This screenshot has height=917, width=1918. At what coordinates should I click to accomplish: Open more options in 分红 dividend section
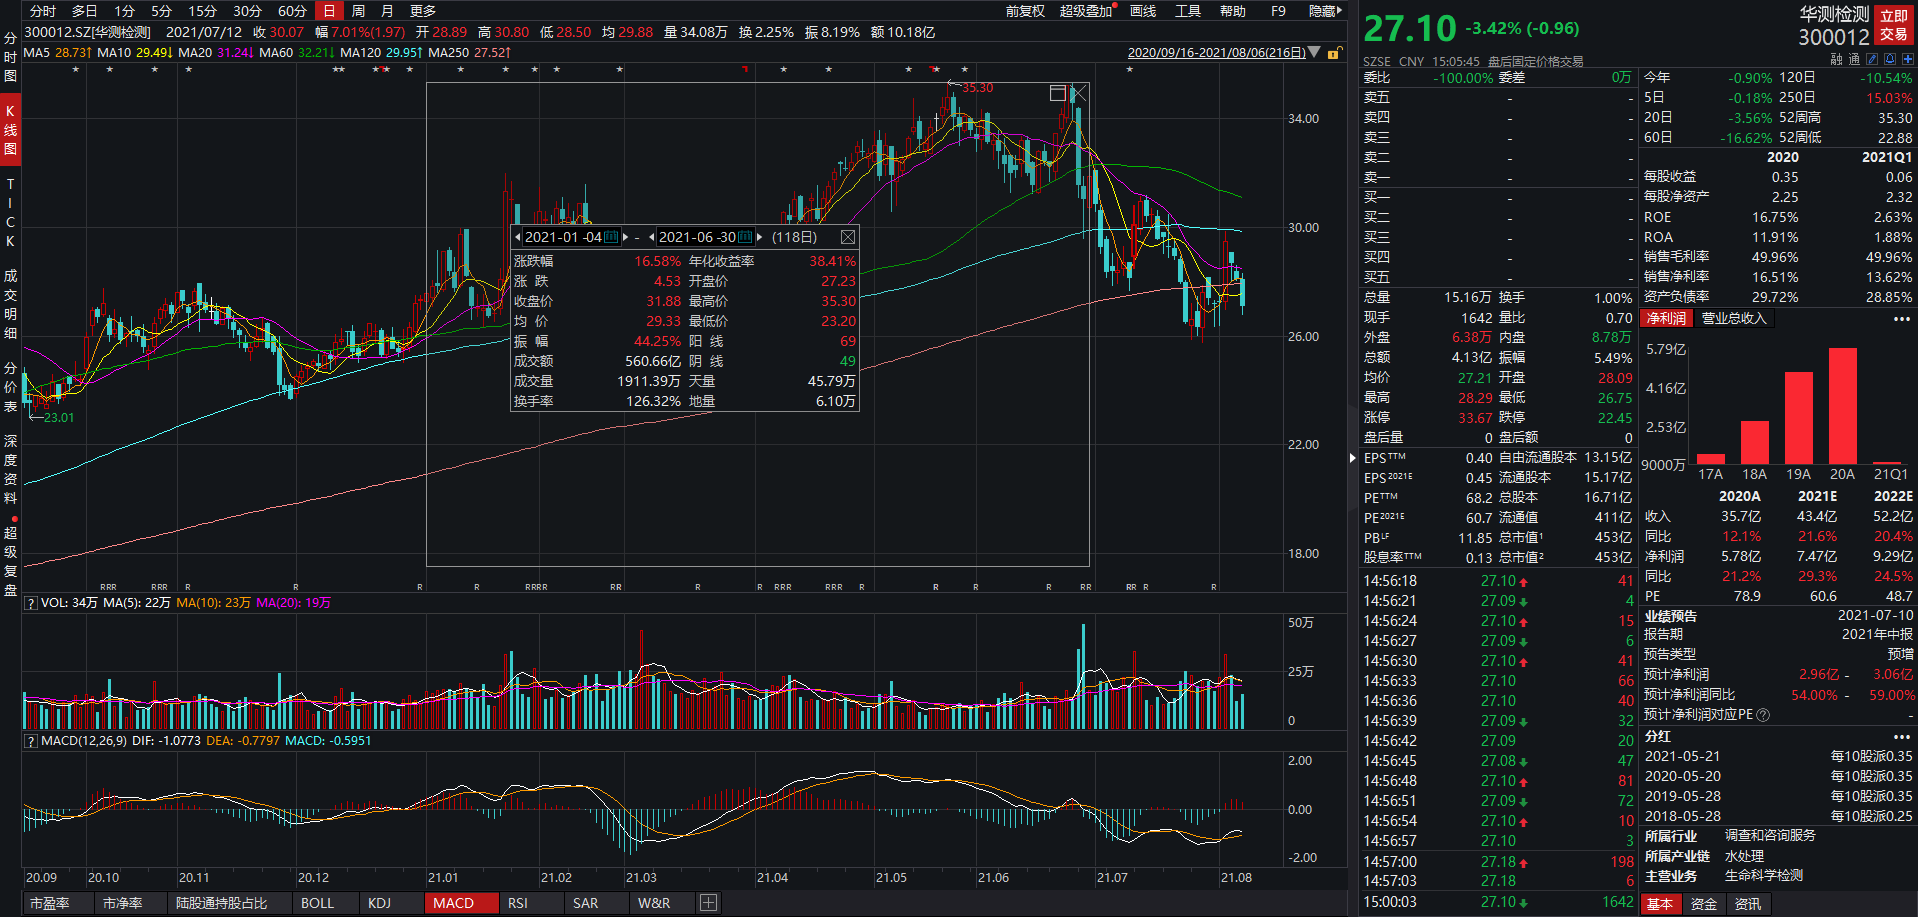click(x=1902, y=736)
